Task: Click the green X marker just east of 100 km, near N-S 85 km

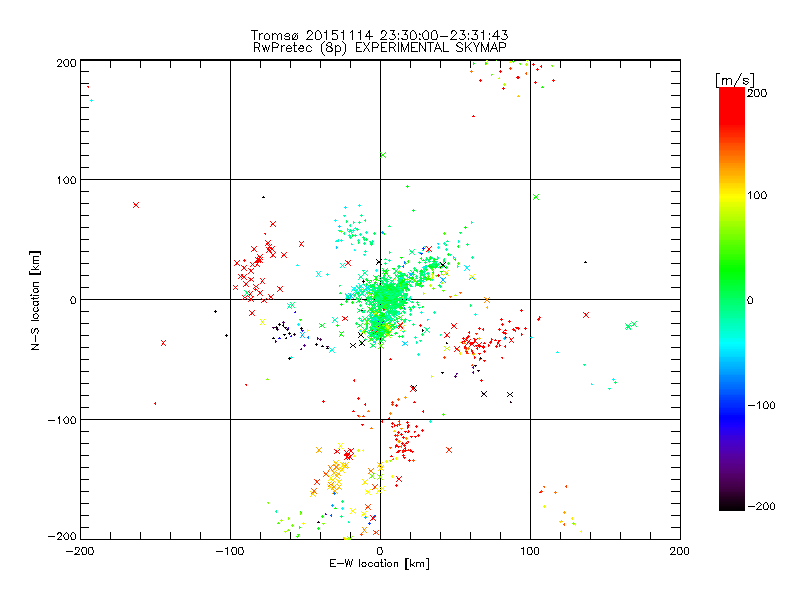Action: (536, 197)
